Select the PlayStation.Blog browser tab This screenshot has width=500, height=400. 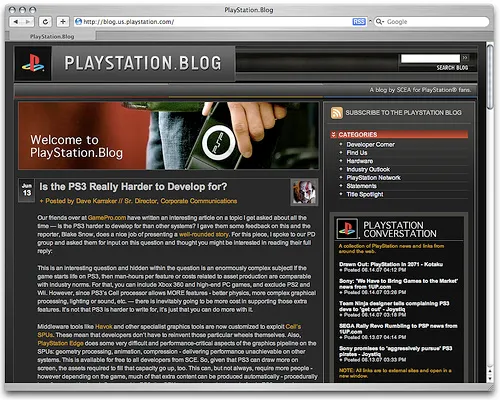point(52,36)
